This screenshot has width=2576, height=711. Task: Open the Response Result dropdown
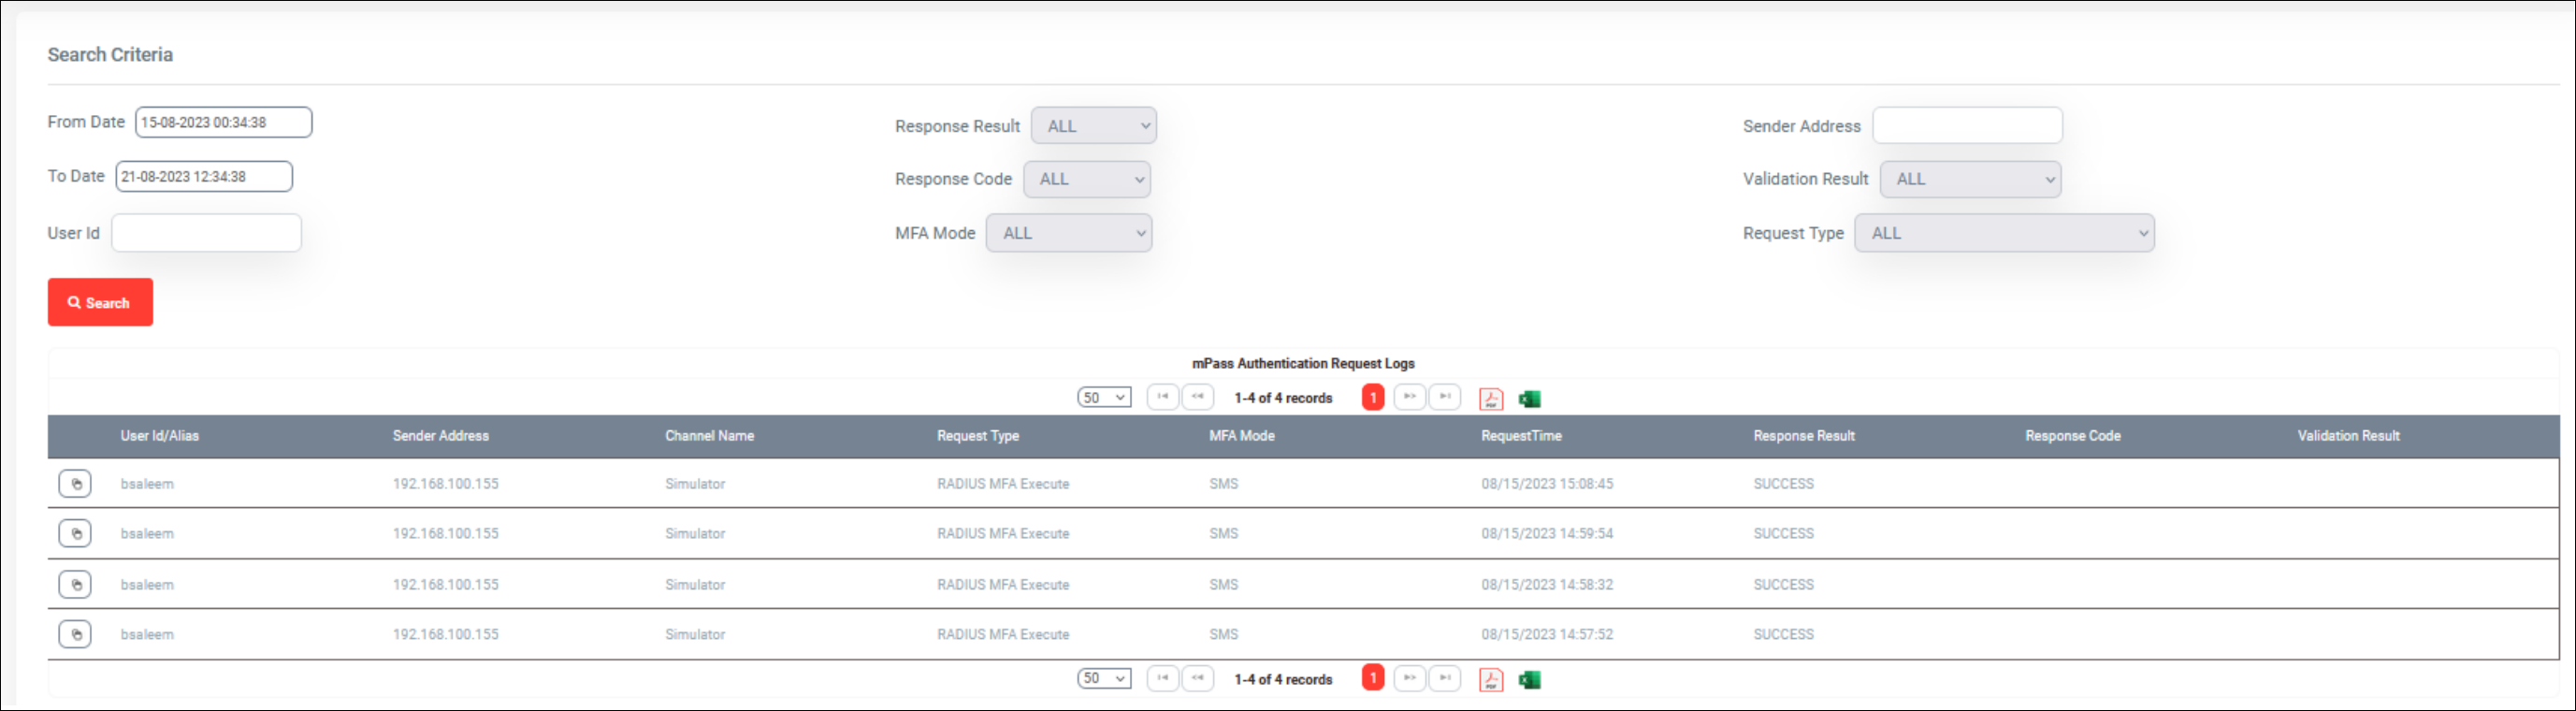[x=1094, y=126]
